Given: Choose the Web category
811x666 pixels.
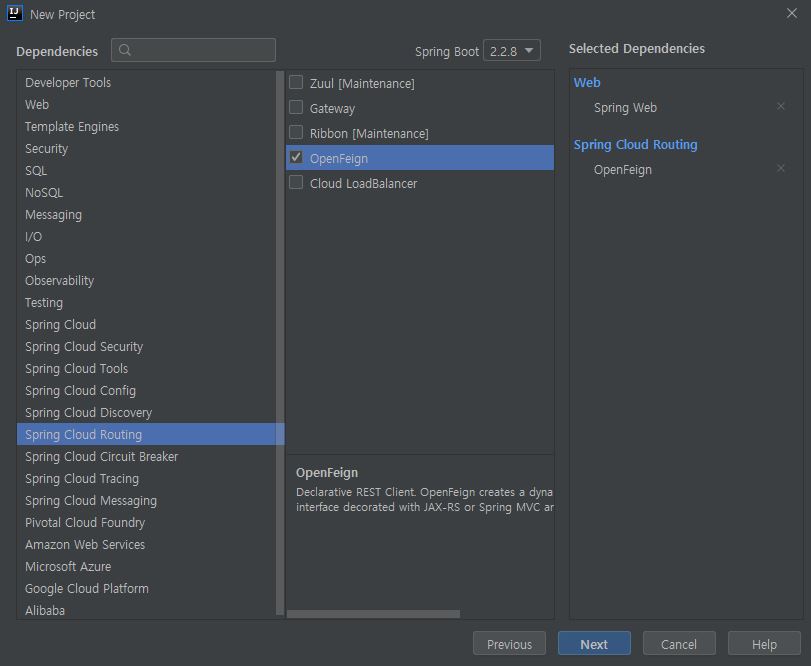Looking at the screenshot, I should (x=146, y=104).
